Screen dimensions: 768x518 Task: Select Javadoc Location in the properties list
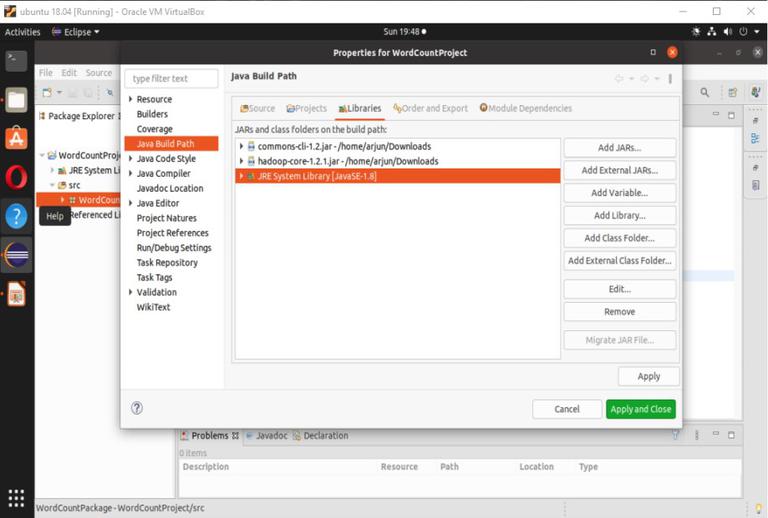click(170, 188)
